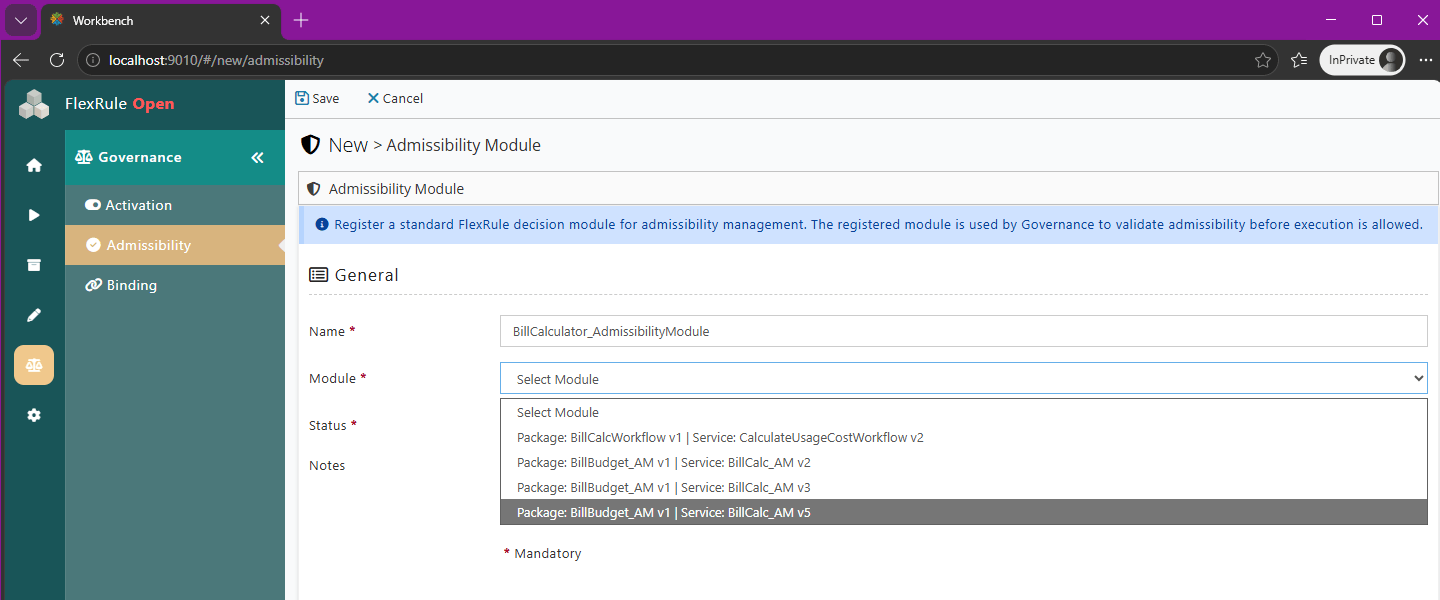
Task: Open the Admissibility menu item
Action: [x=175, y=245]
